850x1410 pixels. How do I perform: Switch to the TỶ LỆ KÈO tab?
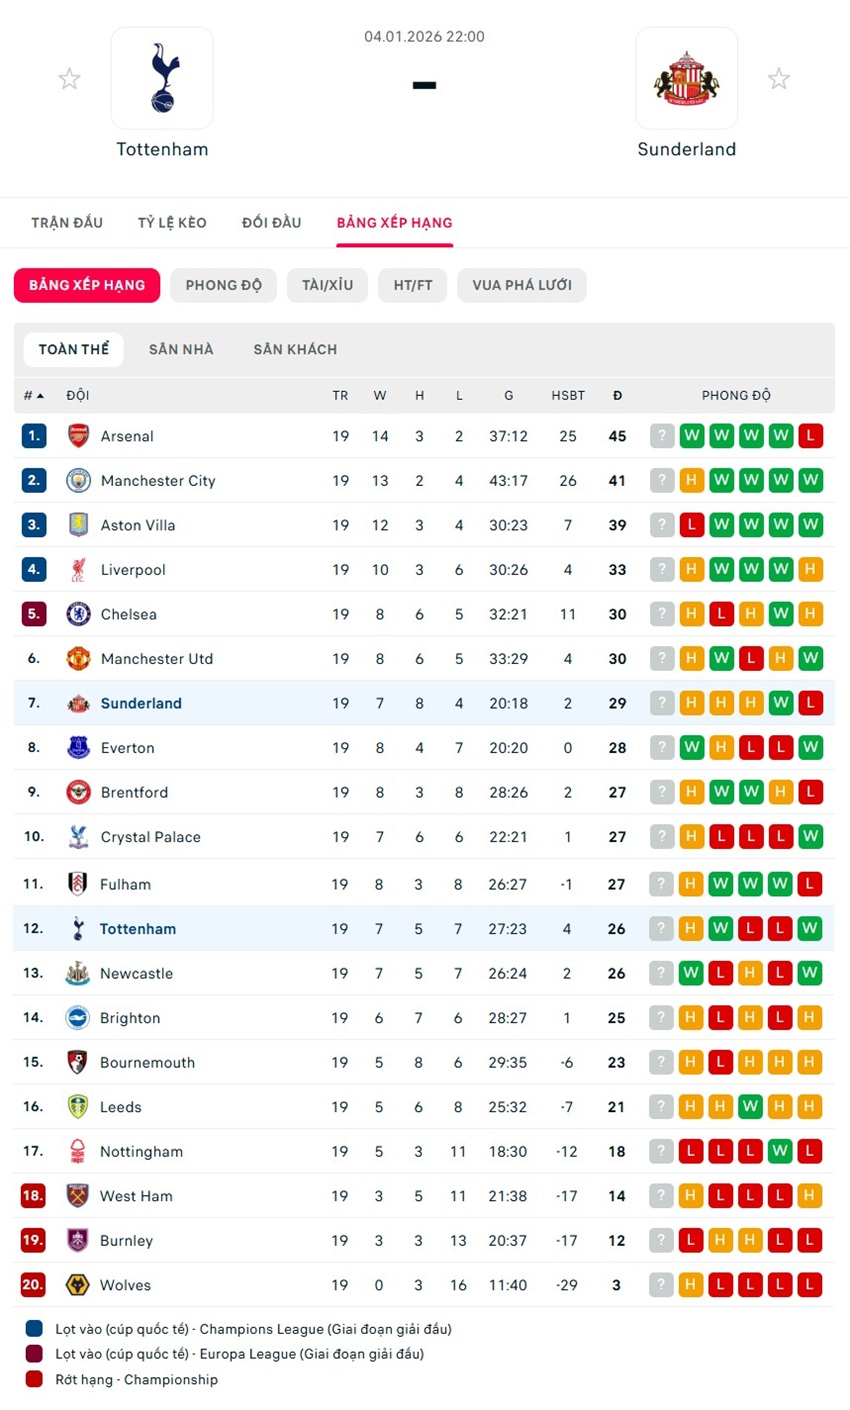[172, 223]
